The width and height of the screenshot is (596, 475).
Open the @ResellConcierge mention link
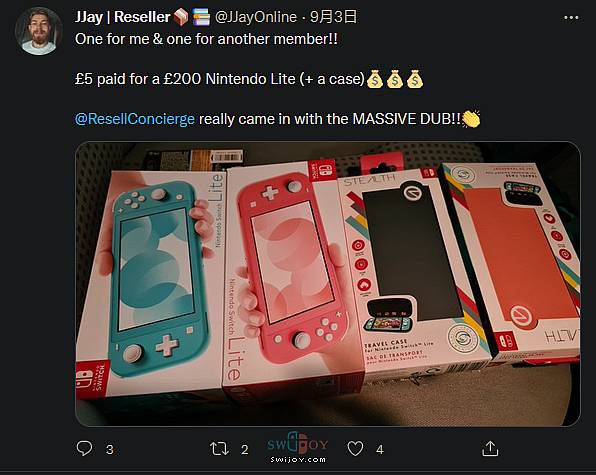[x=135, y=119]
